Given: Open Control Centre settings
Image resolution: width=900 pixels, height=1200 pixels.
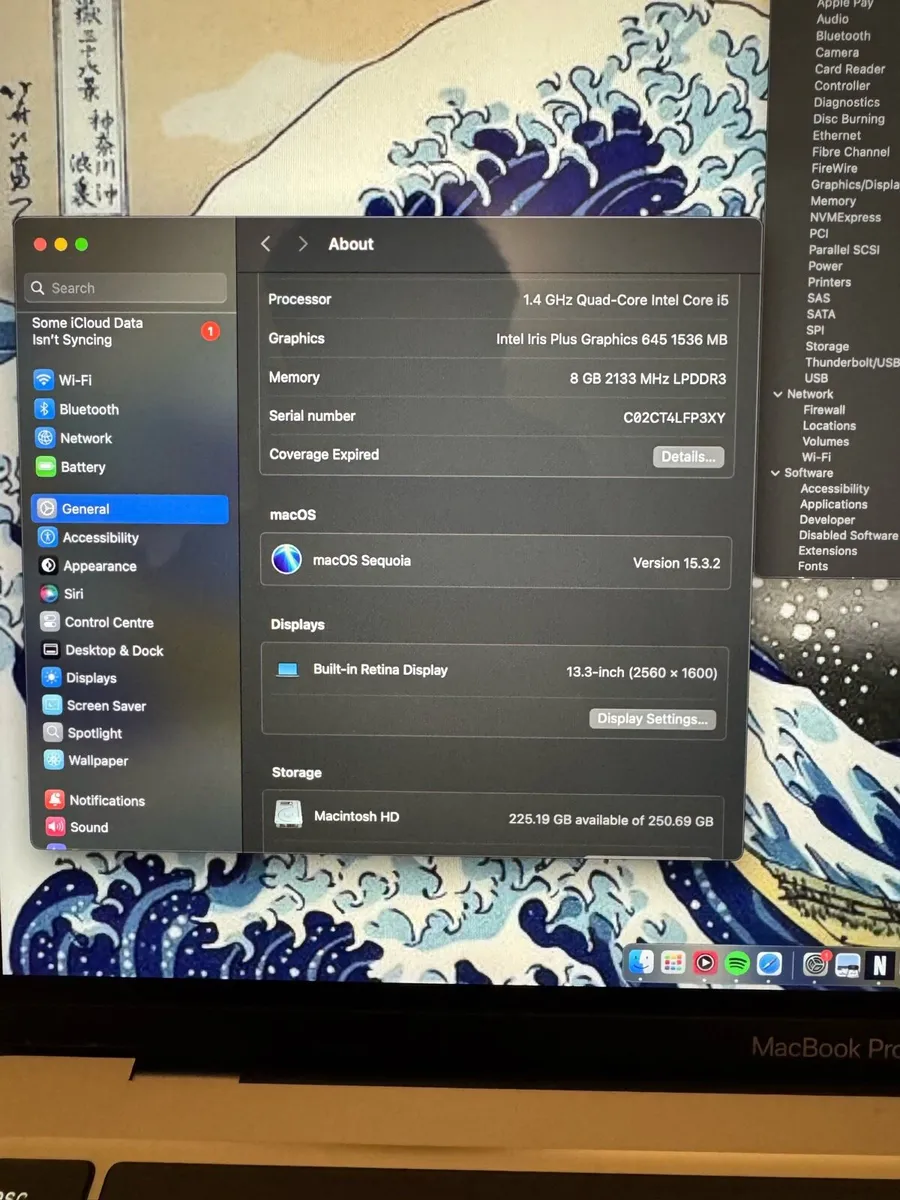Looking at the screenshot, I should point(97,622).
